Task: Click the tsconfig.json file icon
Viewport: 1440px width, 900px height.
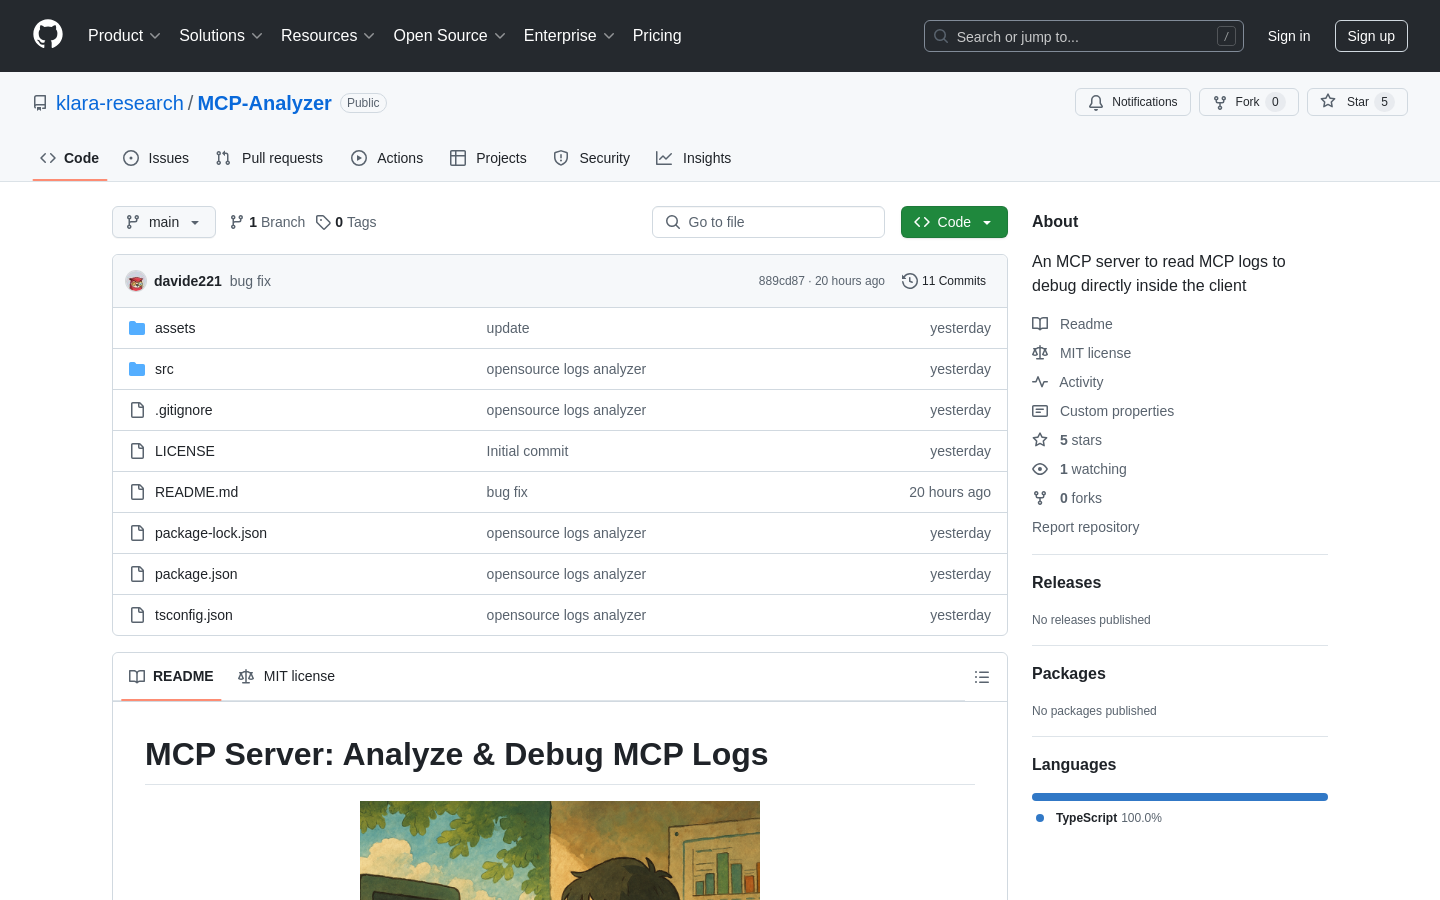Action: (137, 615)
